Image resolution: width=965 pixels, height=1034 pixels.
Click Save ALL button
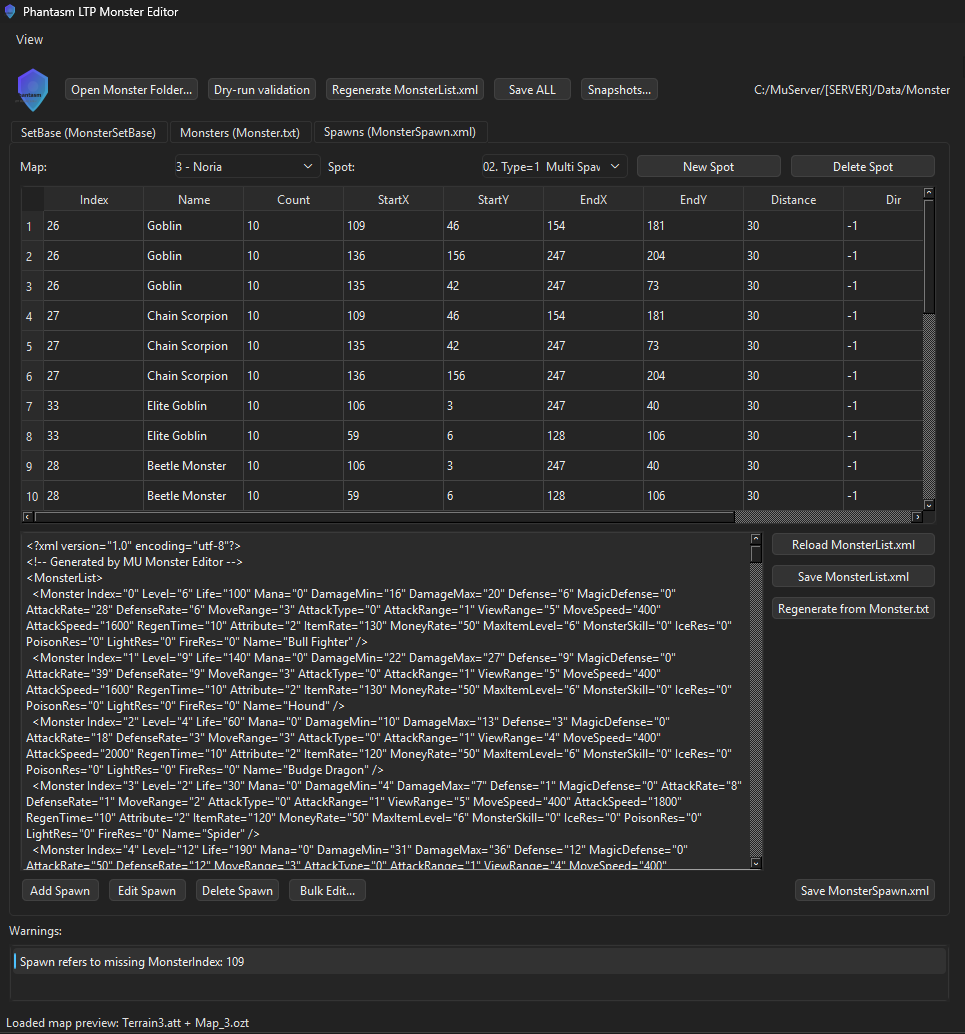pyautogui.click(x=532, y=90)
